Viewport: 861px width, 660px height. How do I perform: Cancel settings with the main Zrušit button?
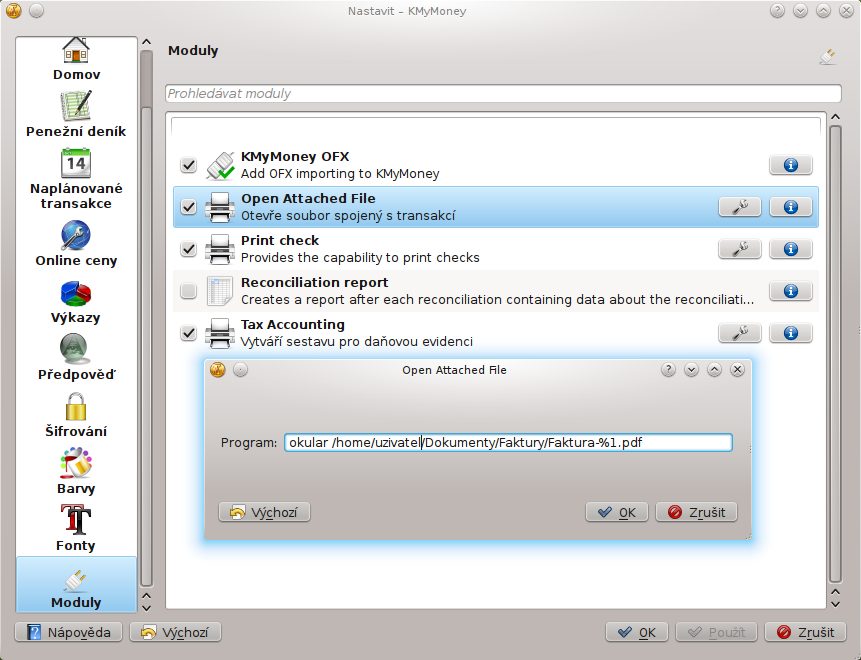click(x=806, y=633)
